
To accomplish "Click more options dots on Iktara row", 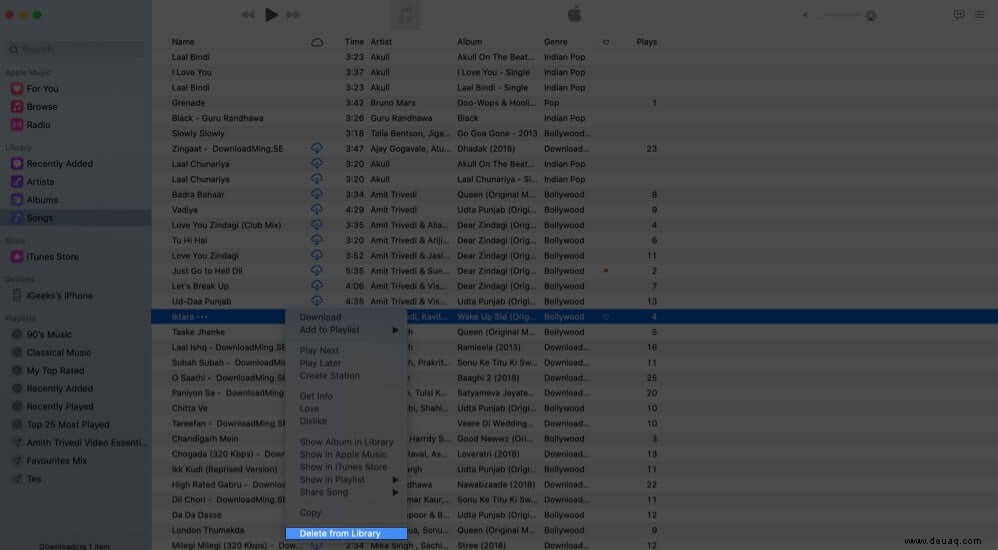I will (202, 317).
